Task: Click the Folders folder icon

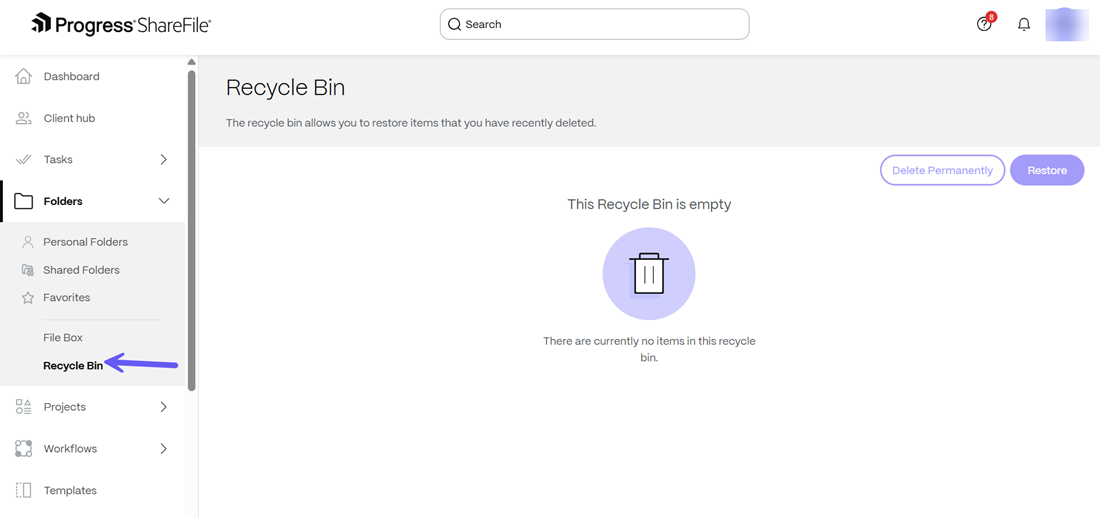Action: (24, 201)
